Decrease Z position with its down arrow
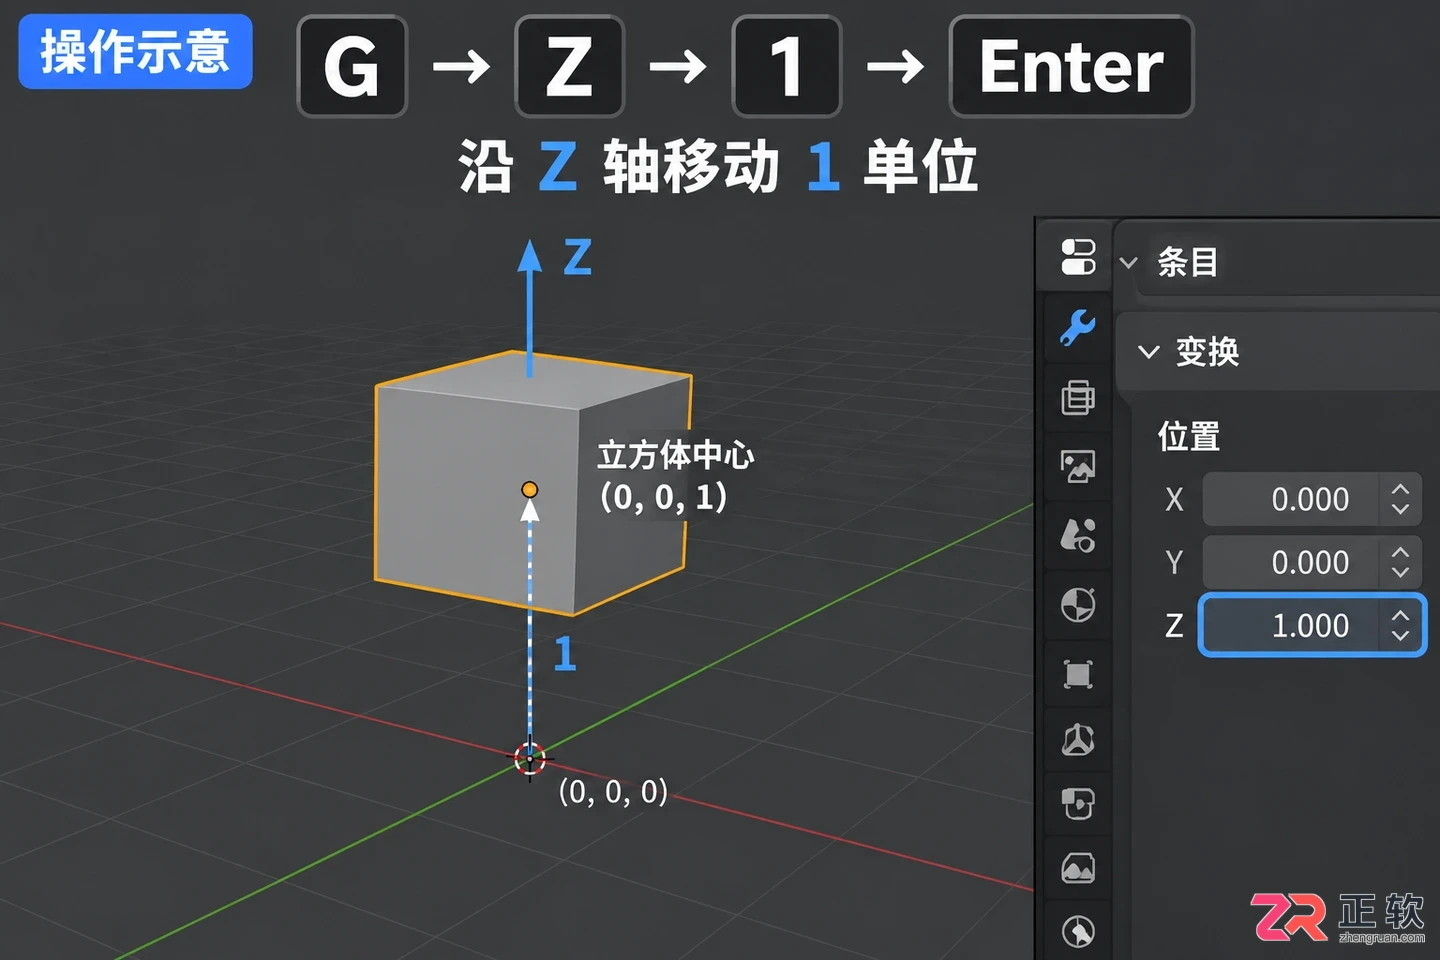The image size is (1440, 960). click(1400, 635)
